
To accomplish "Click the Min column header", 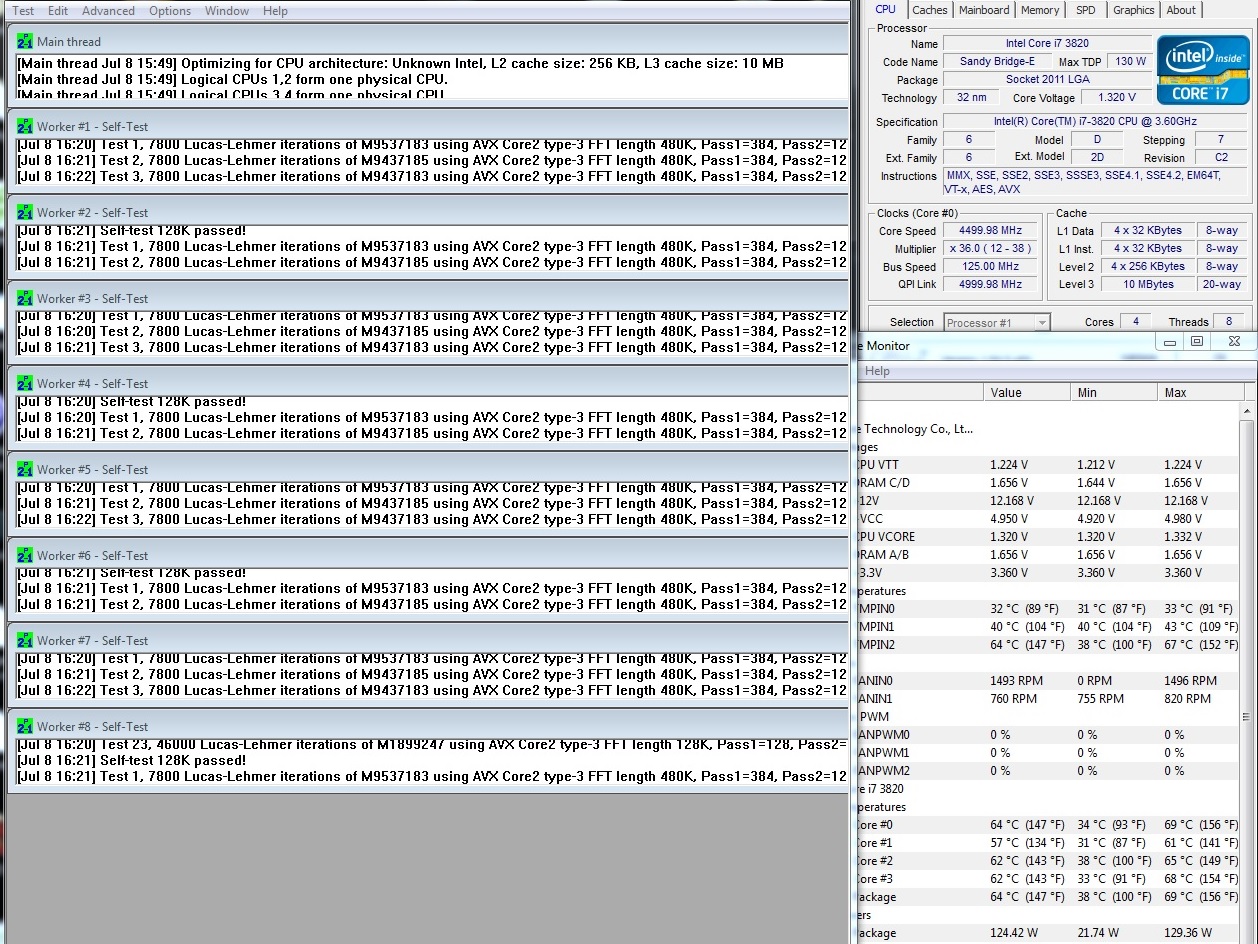I will (1114, 393).
